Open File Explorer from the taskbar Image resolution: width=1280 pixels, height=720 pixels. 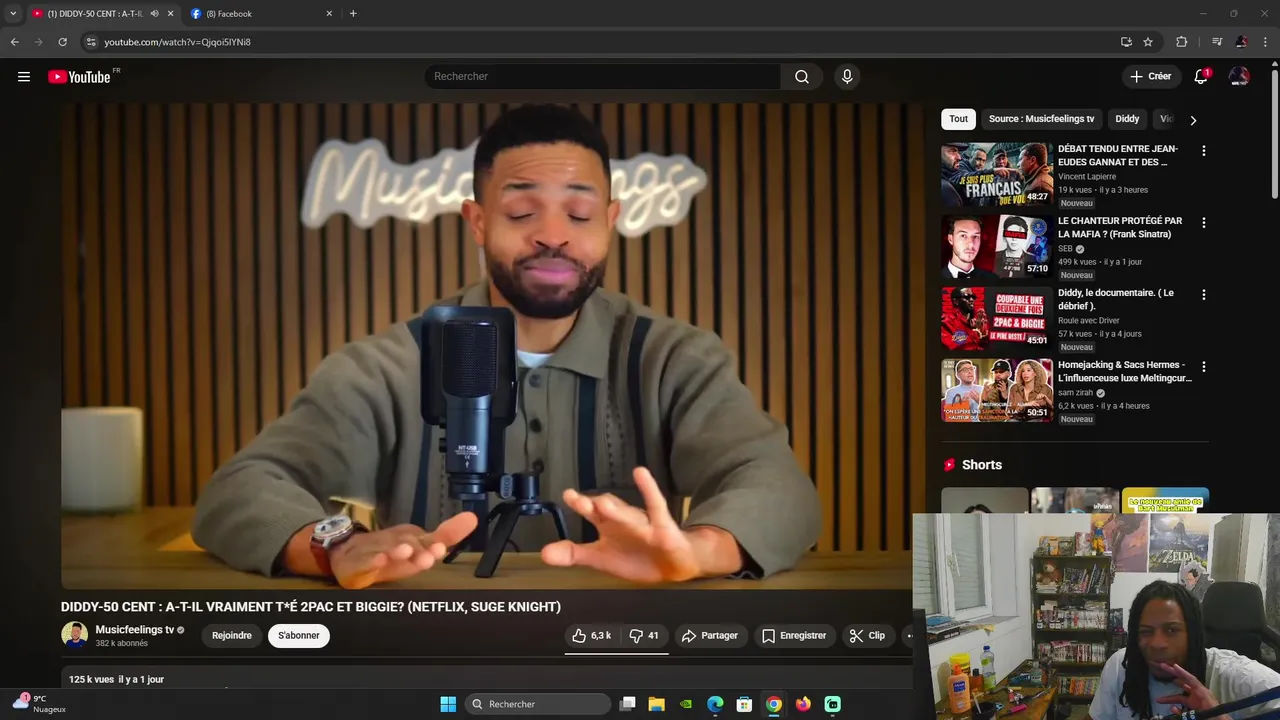[x=657, y=704]
